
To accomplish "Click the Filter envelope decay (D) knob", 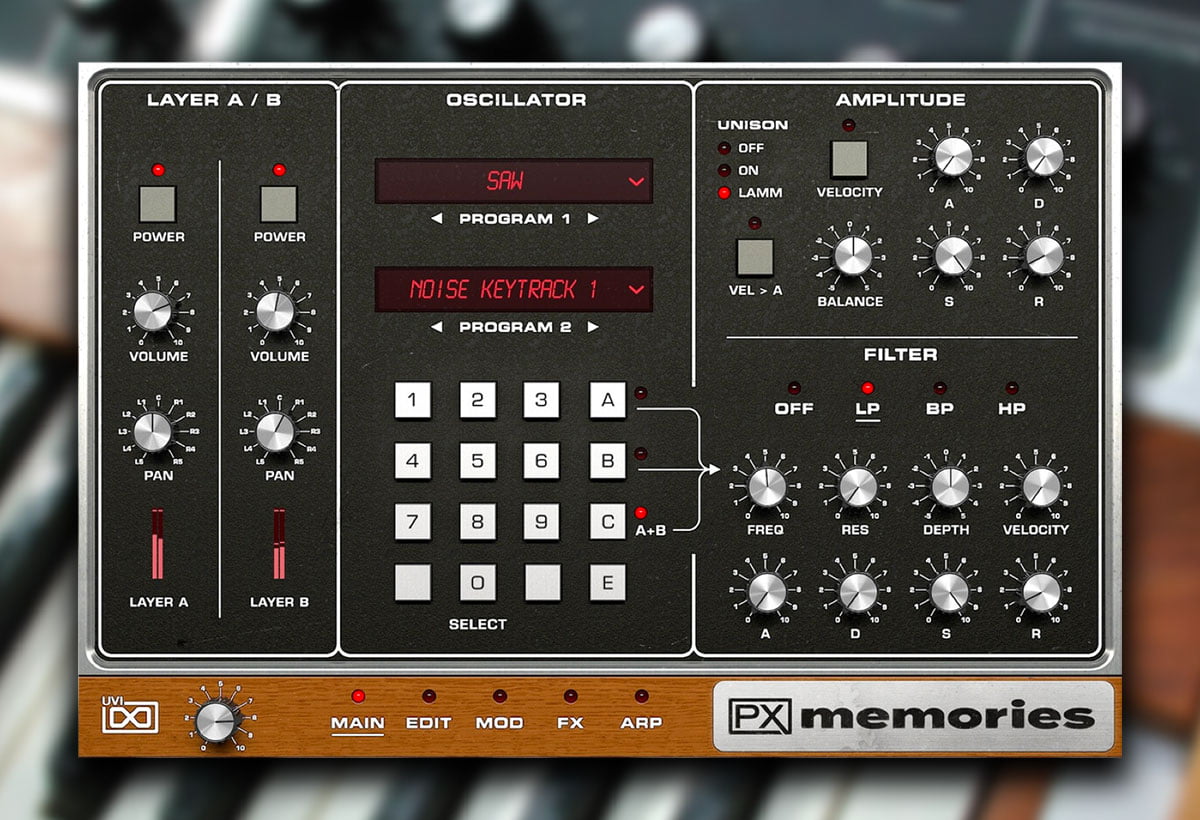I will pyautogui.click(x=858, y=592).
